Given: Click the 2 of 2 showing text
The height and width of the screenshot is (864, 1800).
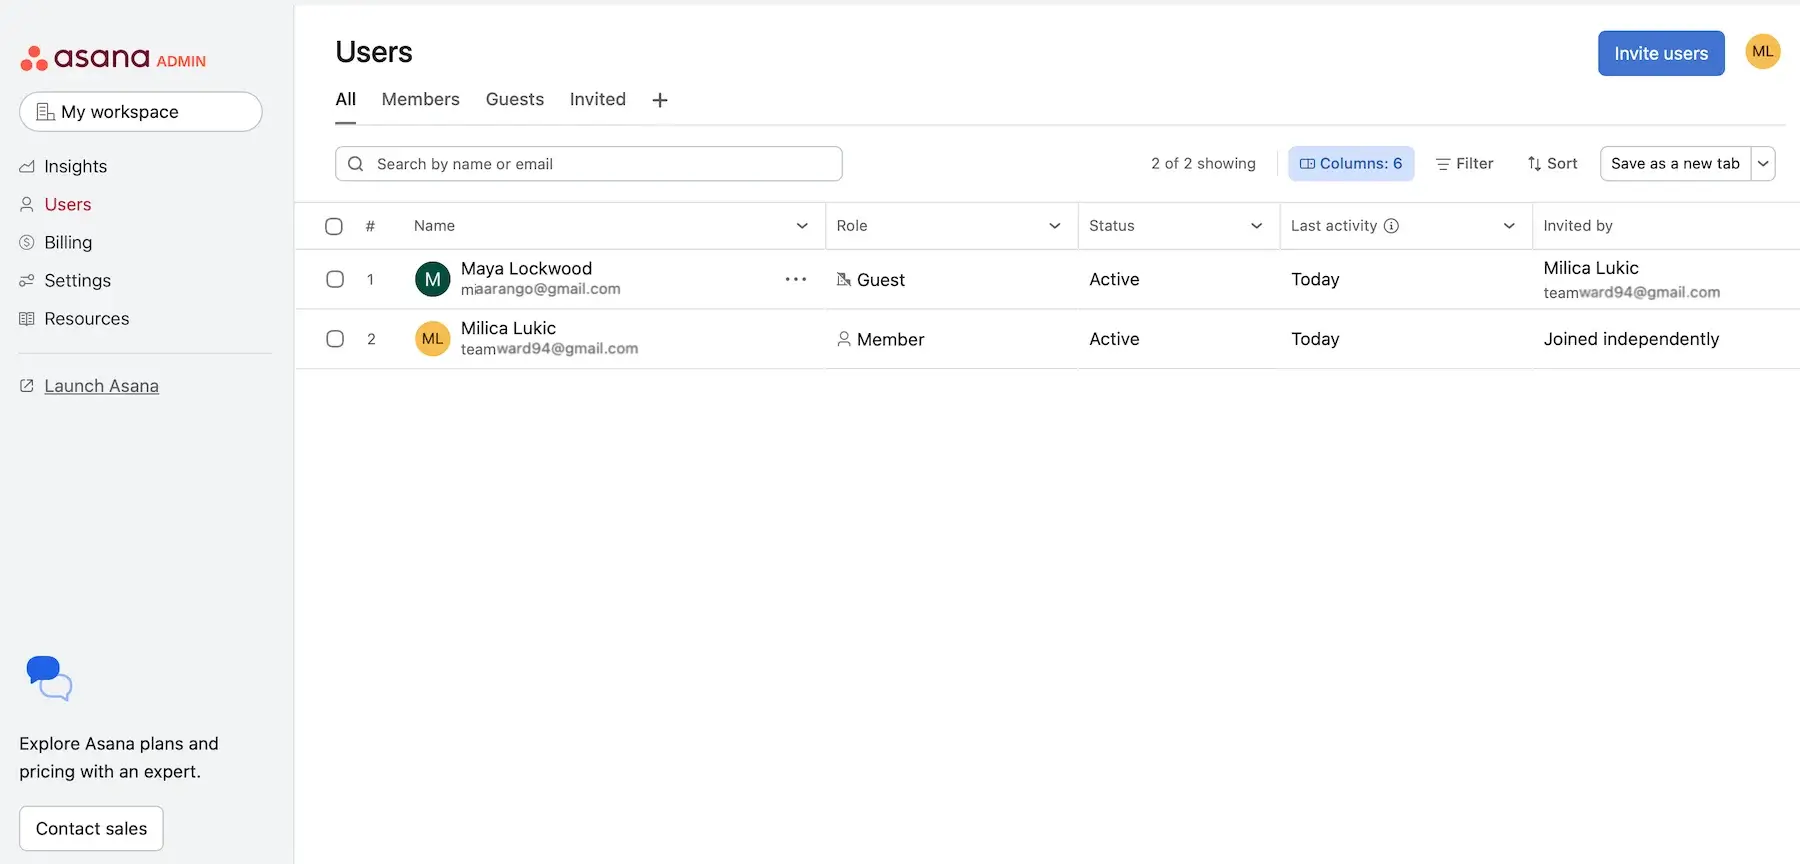Looking at the screenshot, I should pyautogui.click(x=1203, y=164).
